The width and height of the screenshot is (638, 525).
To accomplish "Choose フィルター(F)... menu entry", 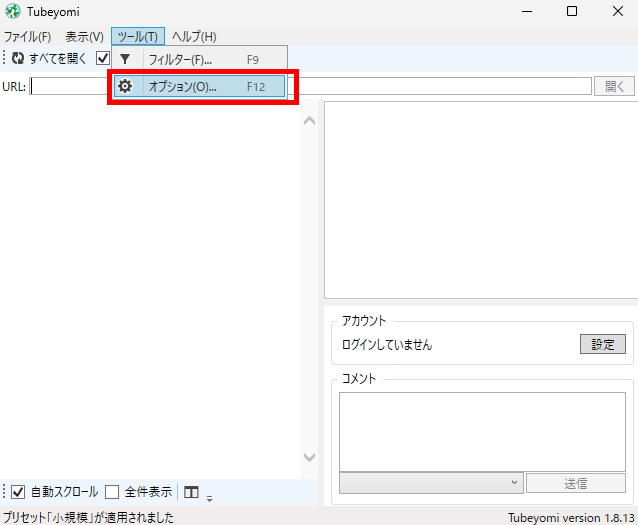I will 199,59.
